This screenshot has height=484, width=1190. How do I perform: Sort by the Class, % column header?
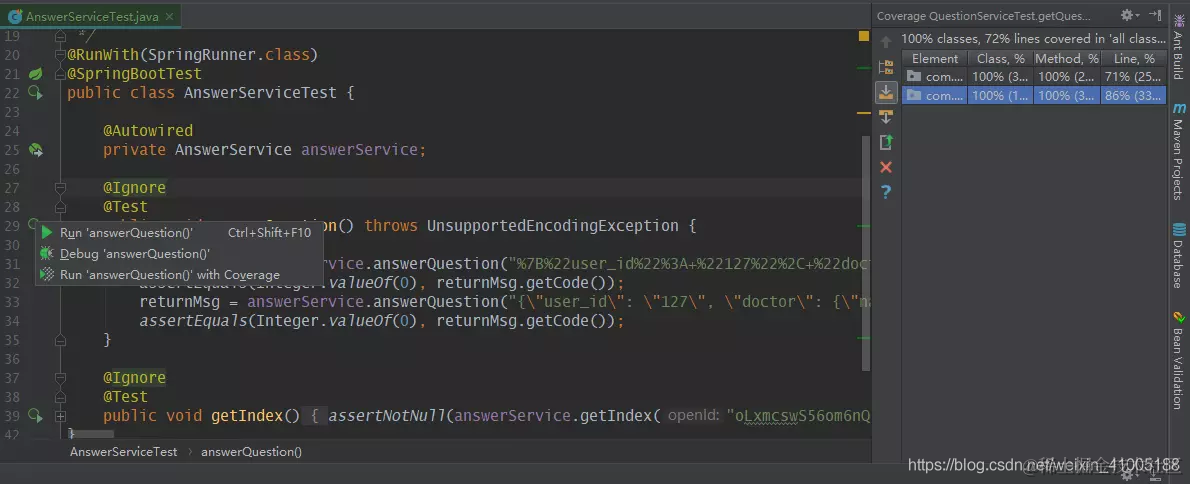click(1001, 58)
